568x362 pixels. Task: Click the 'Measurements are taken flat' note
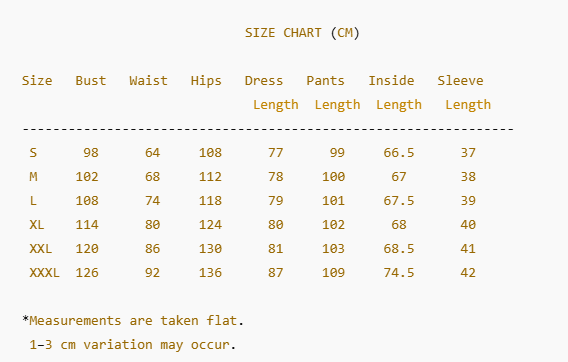pos(133,321)
